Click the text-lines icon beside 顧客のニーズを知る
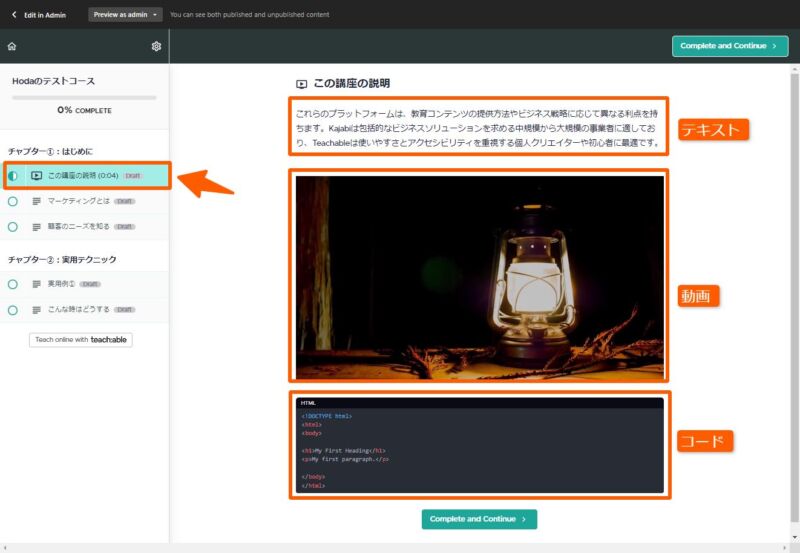Screen dimensions: 800x553 click(36, 227)
